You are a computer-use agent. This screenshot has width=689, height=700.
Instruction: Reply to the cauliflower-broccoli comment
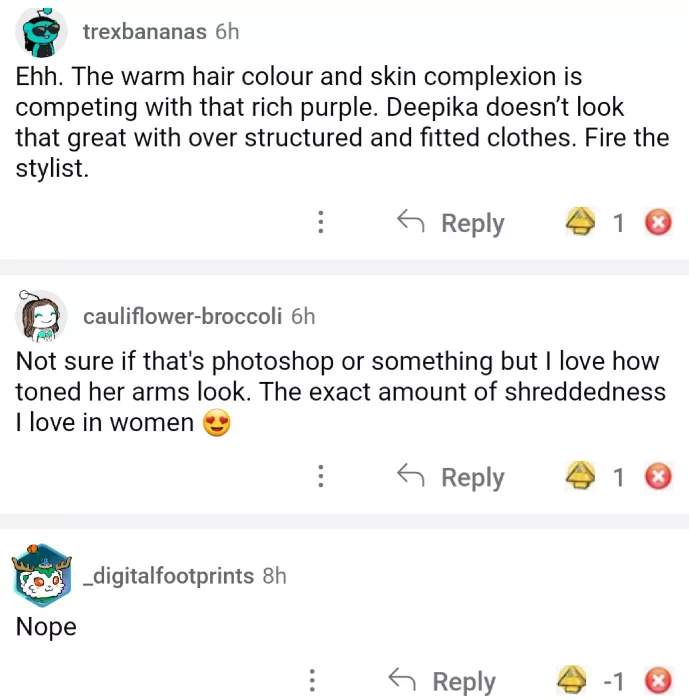pos(451,477)
